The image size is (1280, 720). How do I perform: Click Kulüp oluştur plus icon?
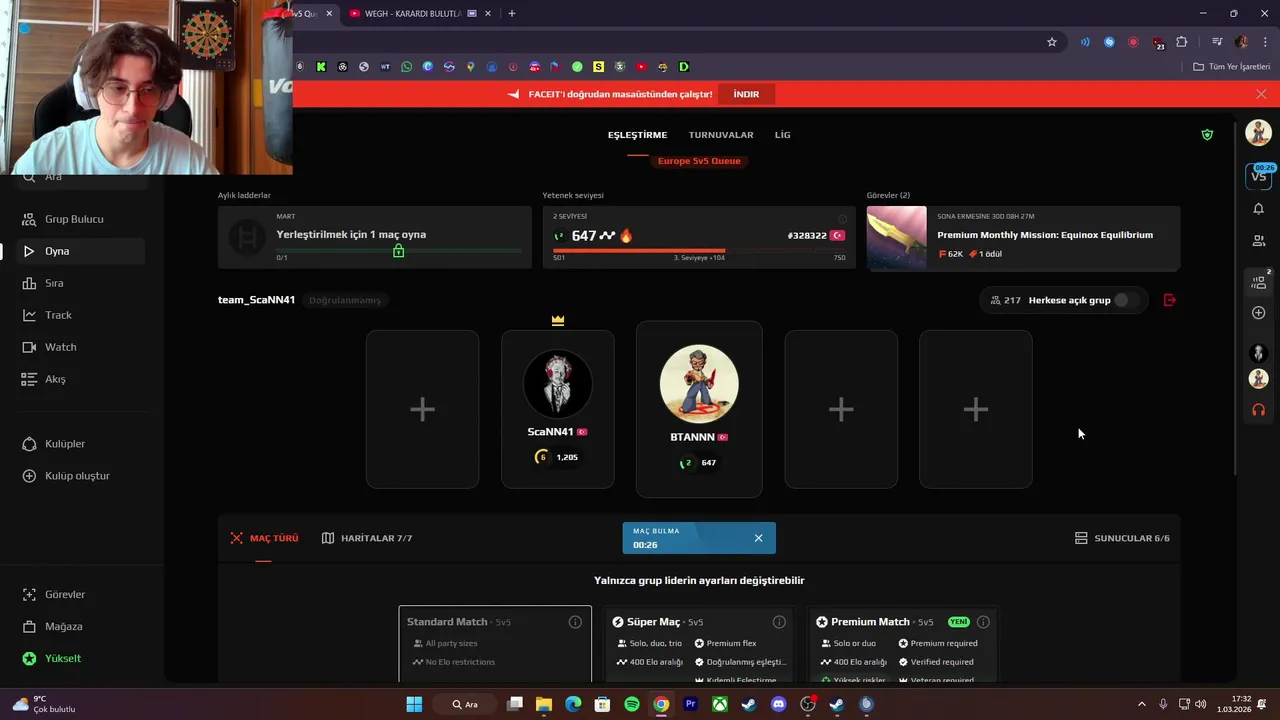[x=29, y=476]
